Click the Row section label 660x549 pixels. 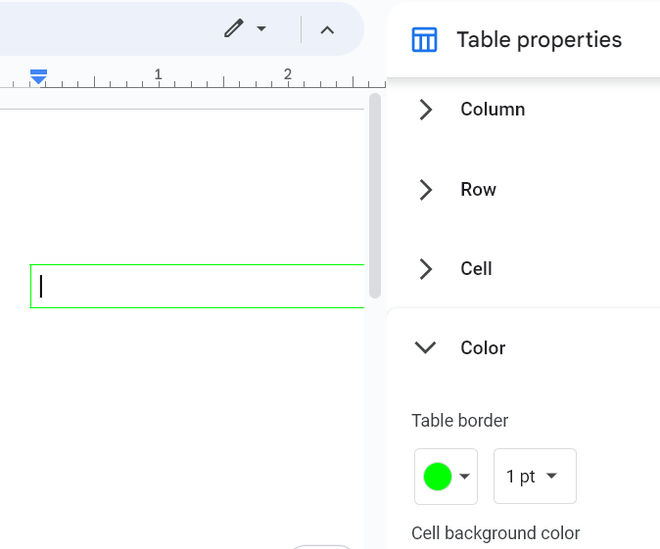pyautogui.click(x=478, y=189)
